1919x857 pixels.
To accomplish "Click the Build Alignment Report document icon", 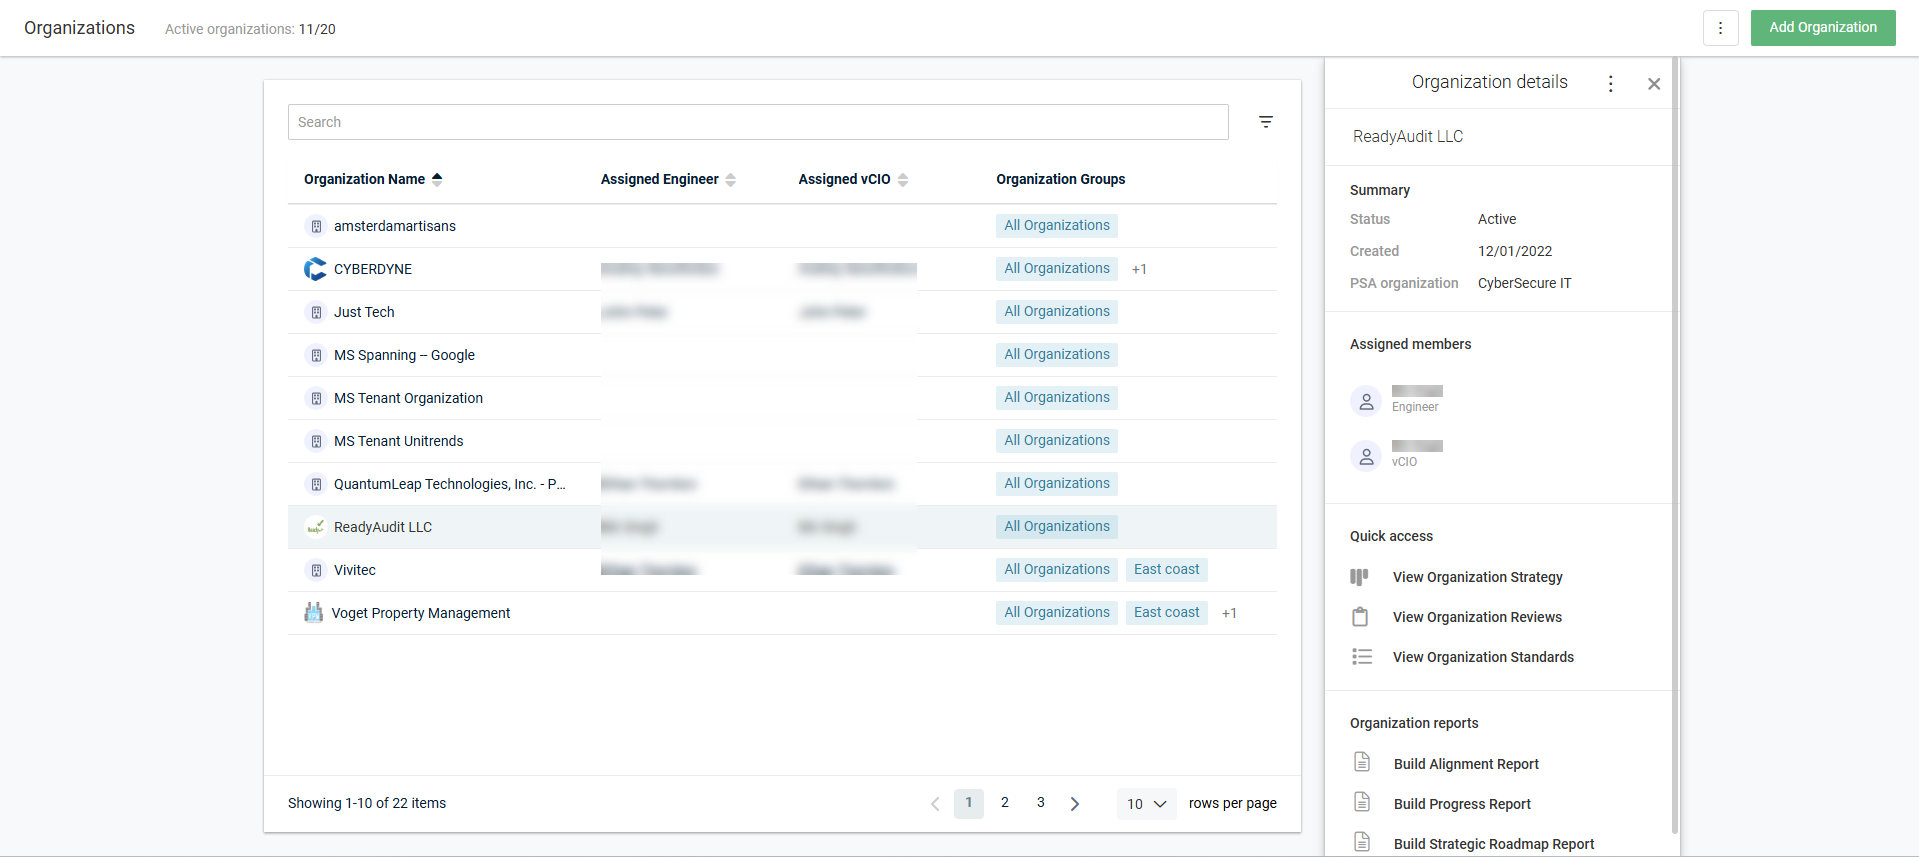I will 1362,763.
